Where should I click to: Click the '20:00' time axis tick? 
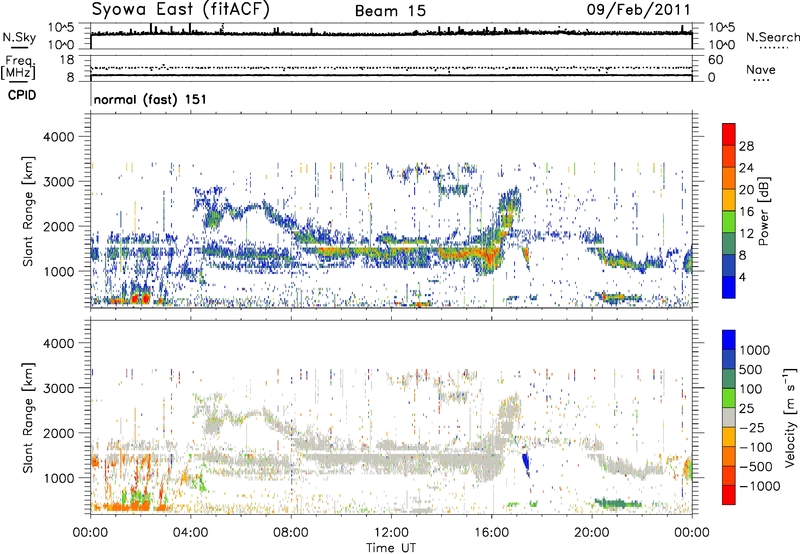[592, 533]
